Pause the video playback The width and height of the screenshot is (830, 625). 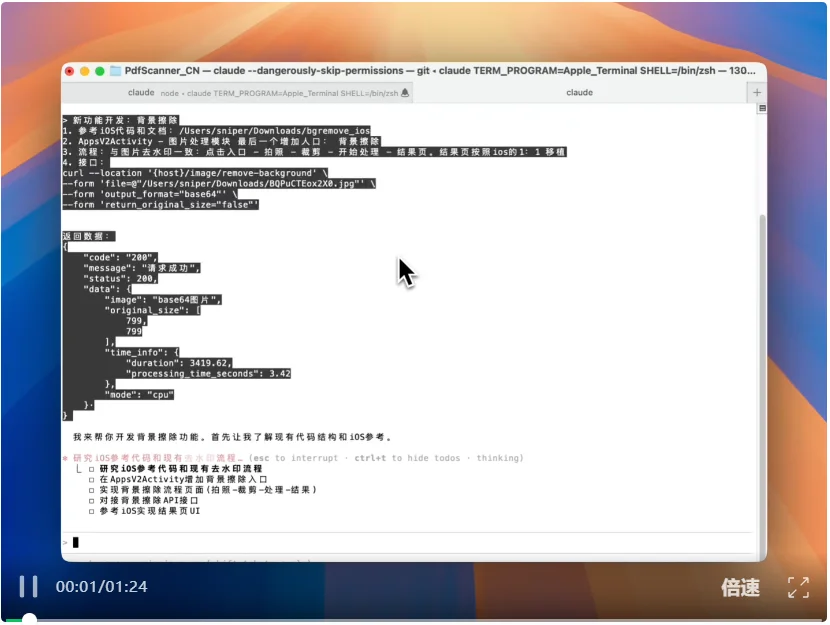click(29, 586)
